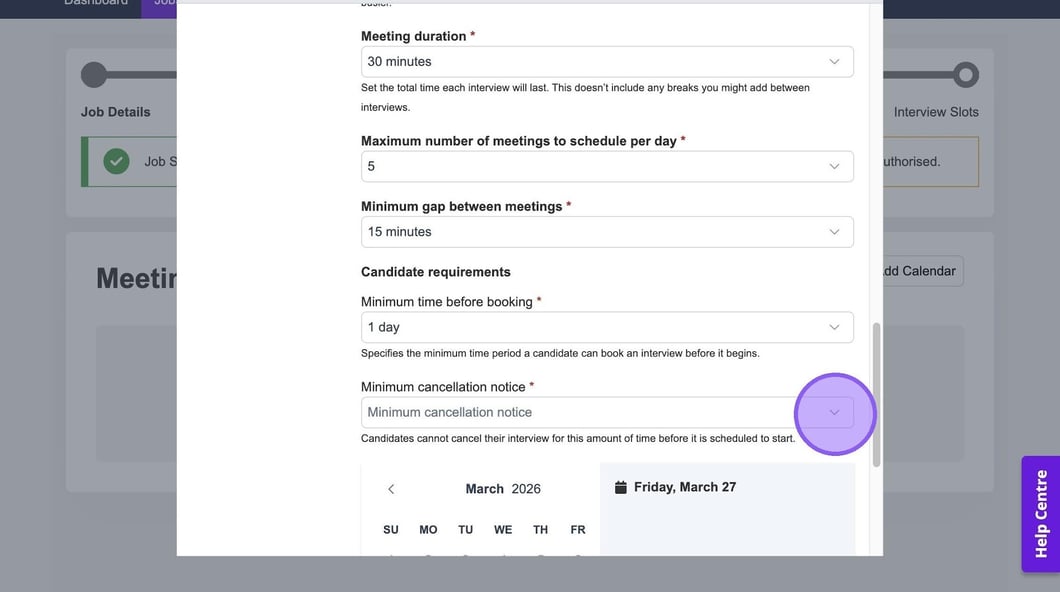
Task: Open the maximum meetings per day select
Action: pyautogui.click(x=590, y=167)
